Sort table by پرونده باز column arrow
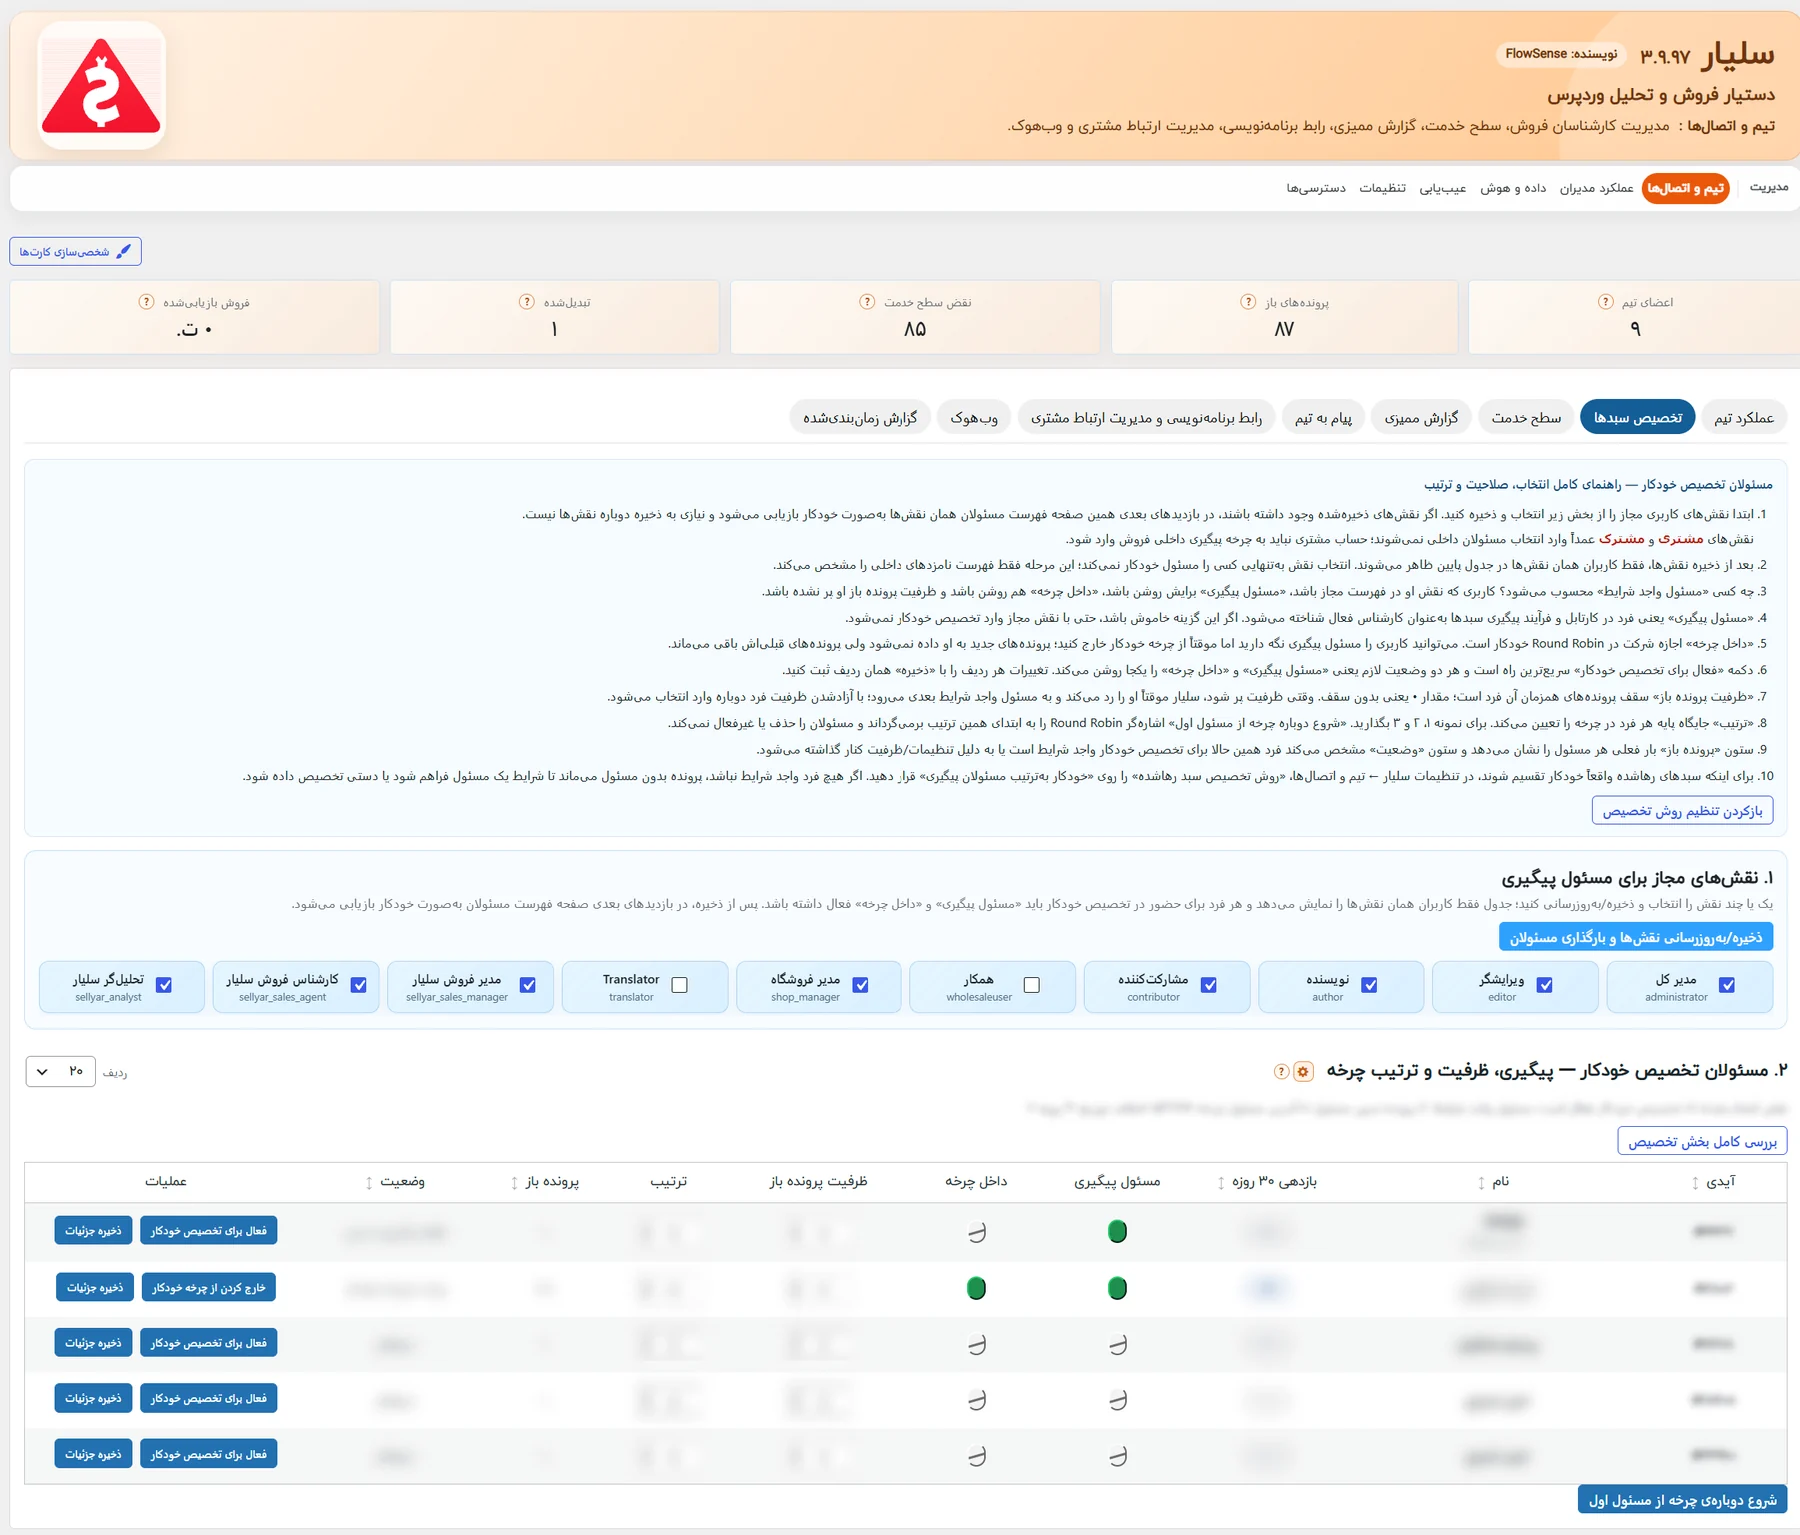Image resolution: width=1800 pixels, height=1535 pixels. pyautogui.click(x=514, y=1183)
